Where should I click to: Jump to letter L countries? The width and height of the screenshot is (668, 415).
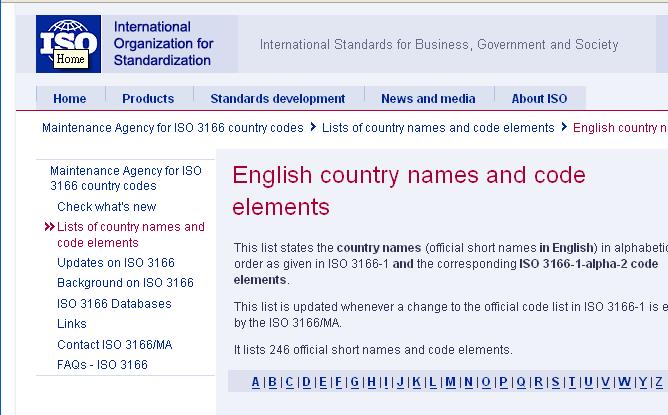(x=433, y=382)
